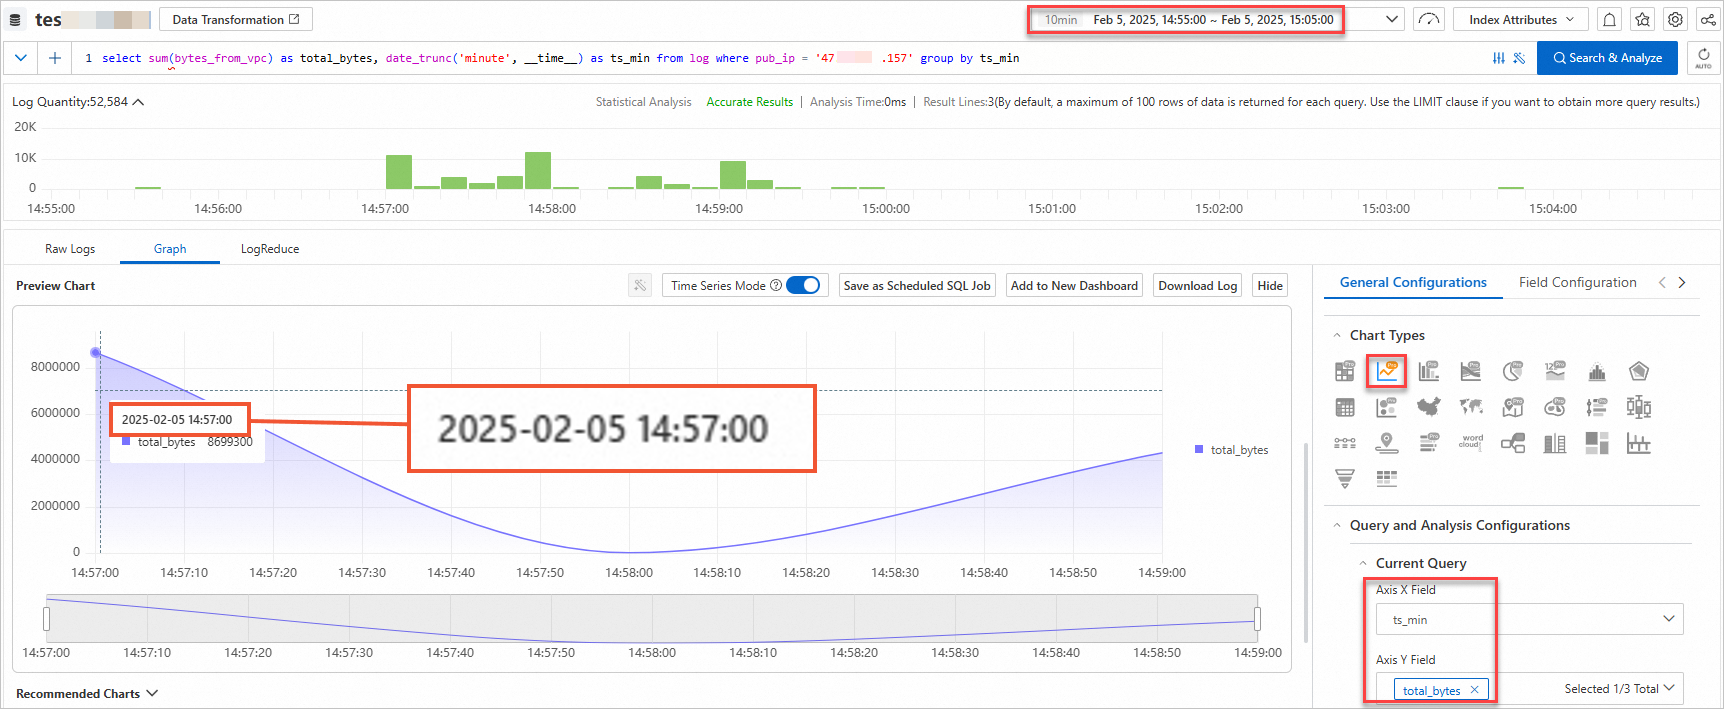Image resolution: width=1724 pixels, height=709 pixels.
Task: Click the gauge speed icon
Action: (1429, 19)
